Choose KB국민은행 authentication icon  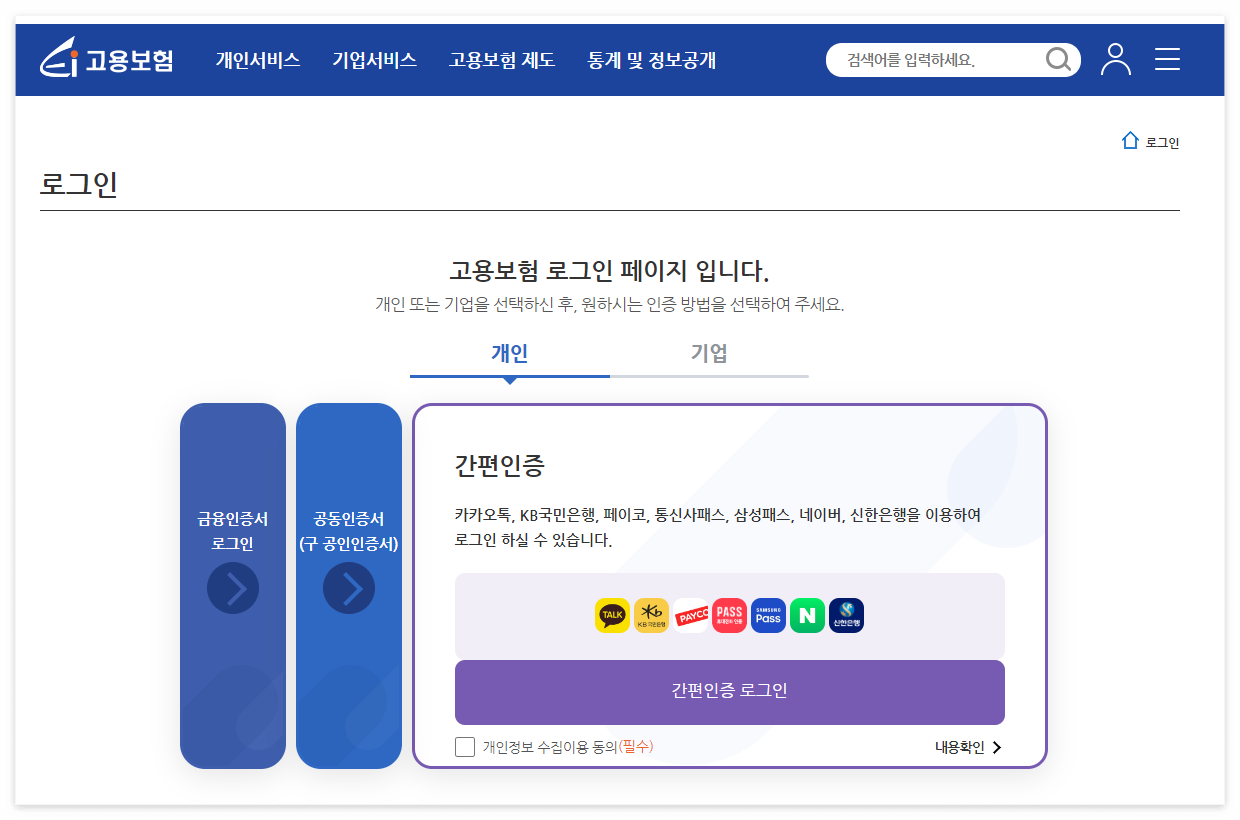click(x=651, y=615)
